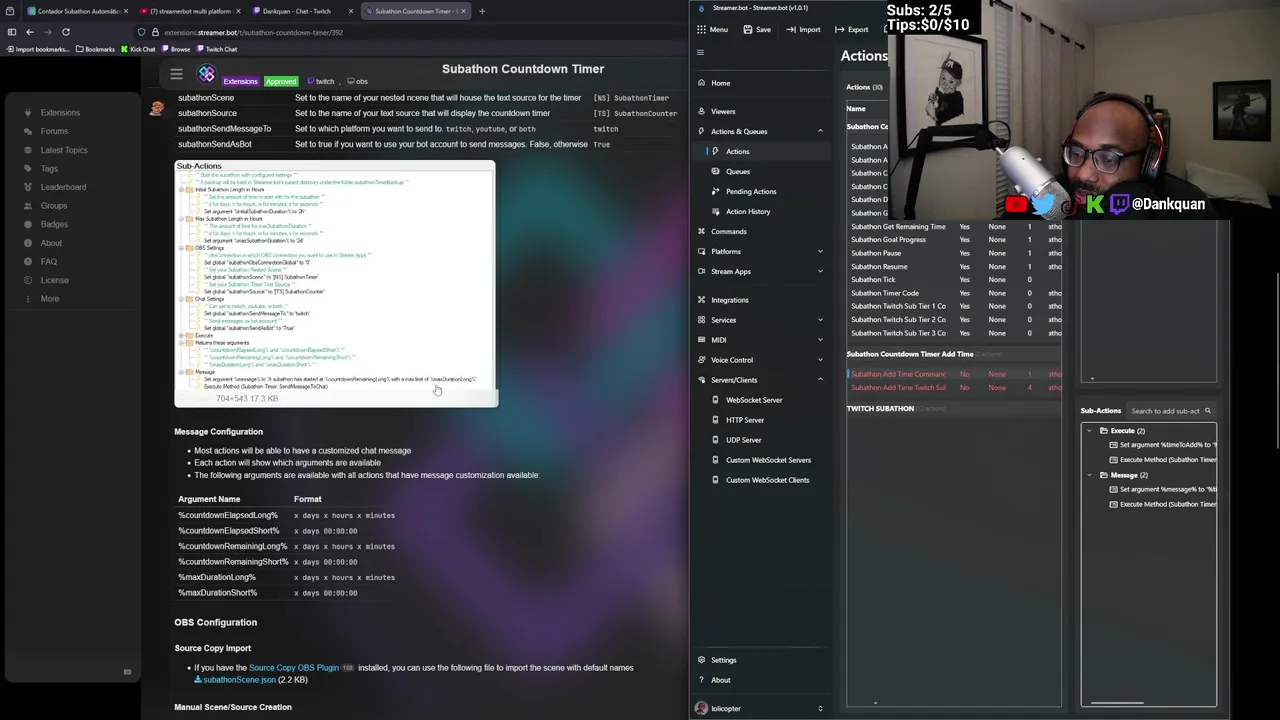Open Streamer.bot Settings
Screen dimensions: 1280x720
coord(723,660)
